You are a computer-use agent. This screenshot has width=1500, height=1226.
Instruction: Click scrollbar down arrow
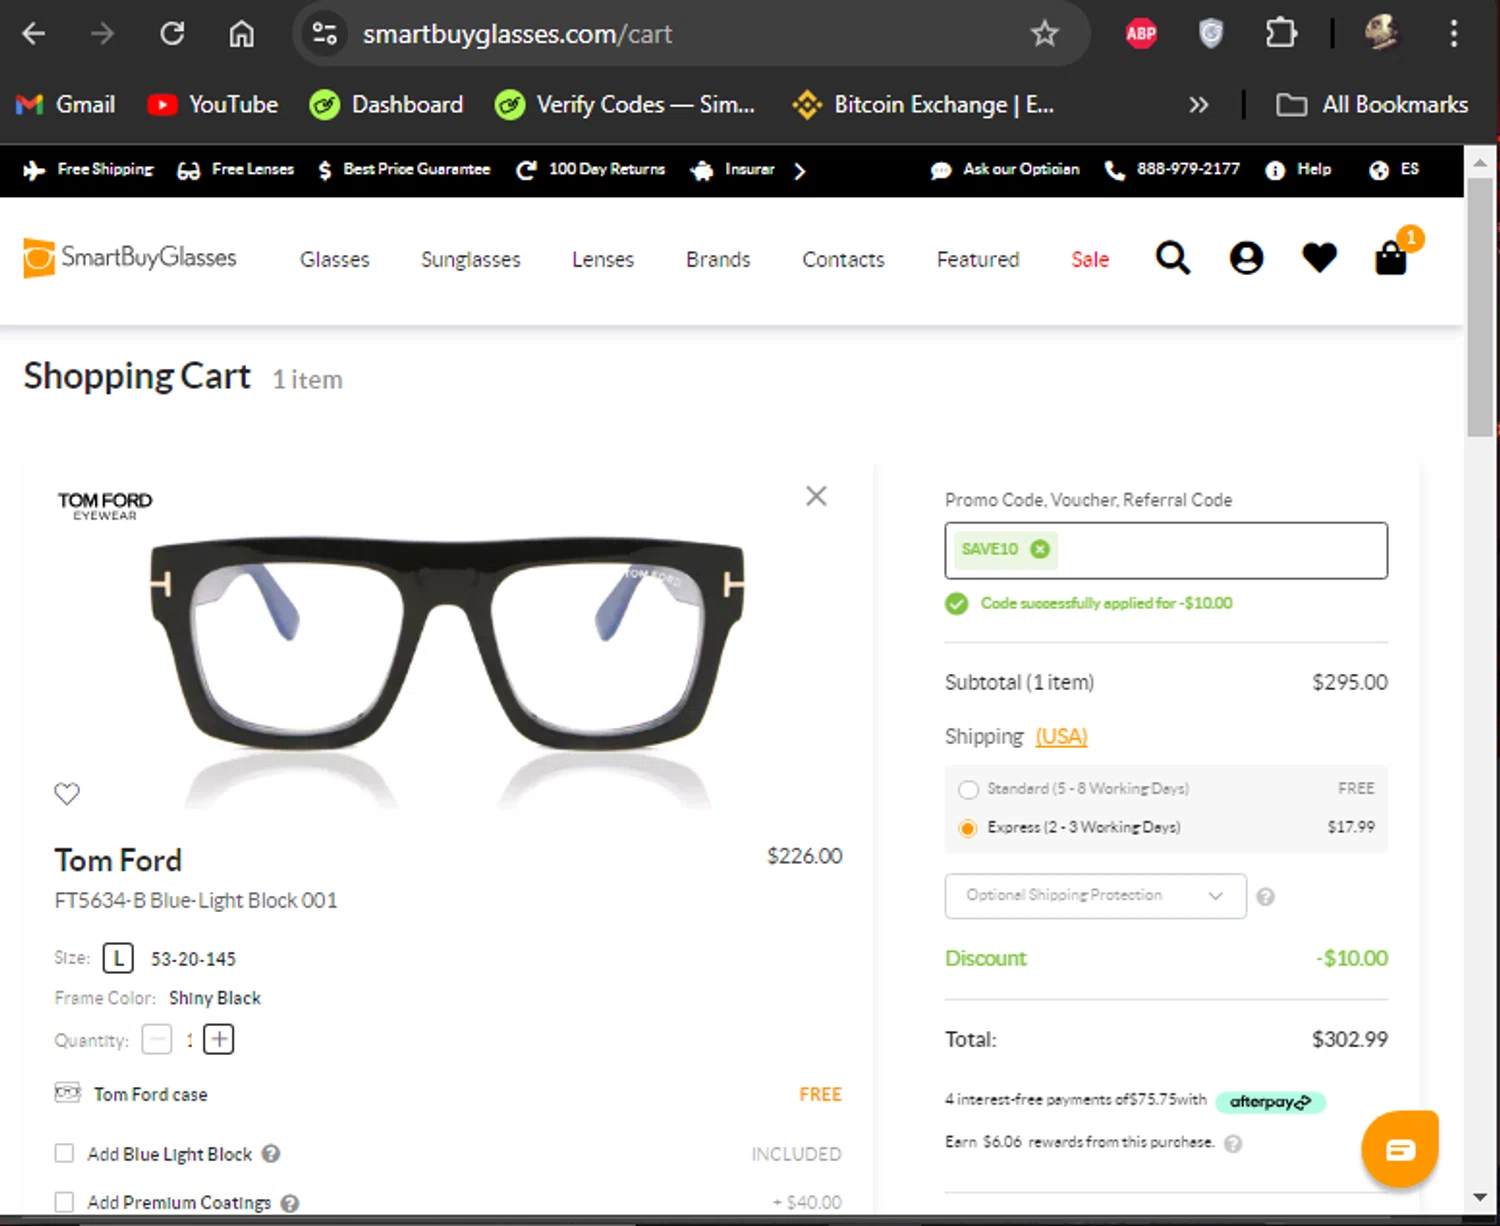[x=1480, y=1197]
